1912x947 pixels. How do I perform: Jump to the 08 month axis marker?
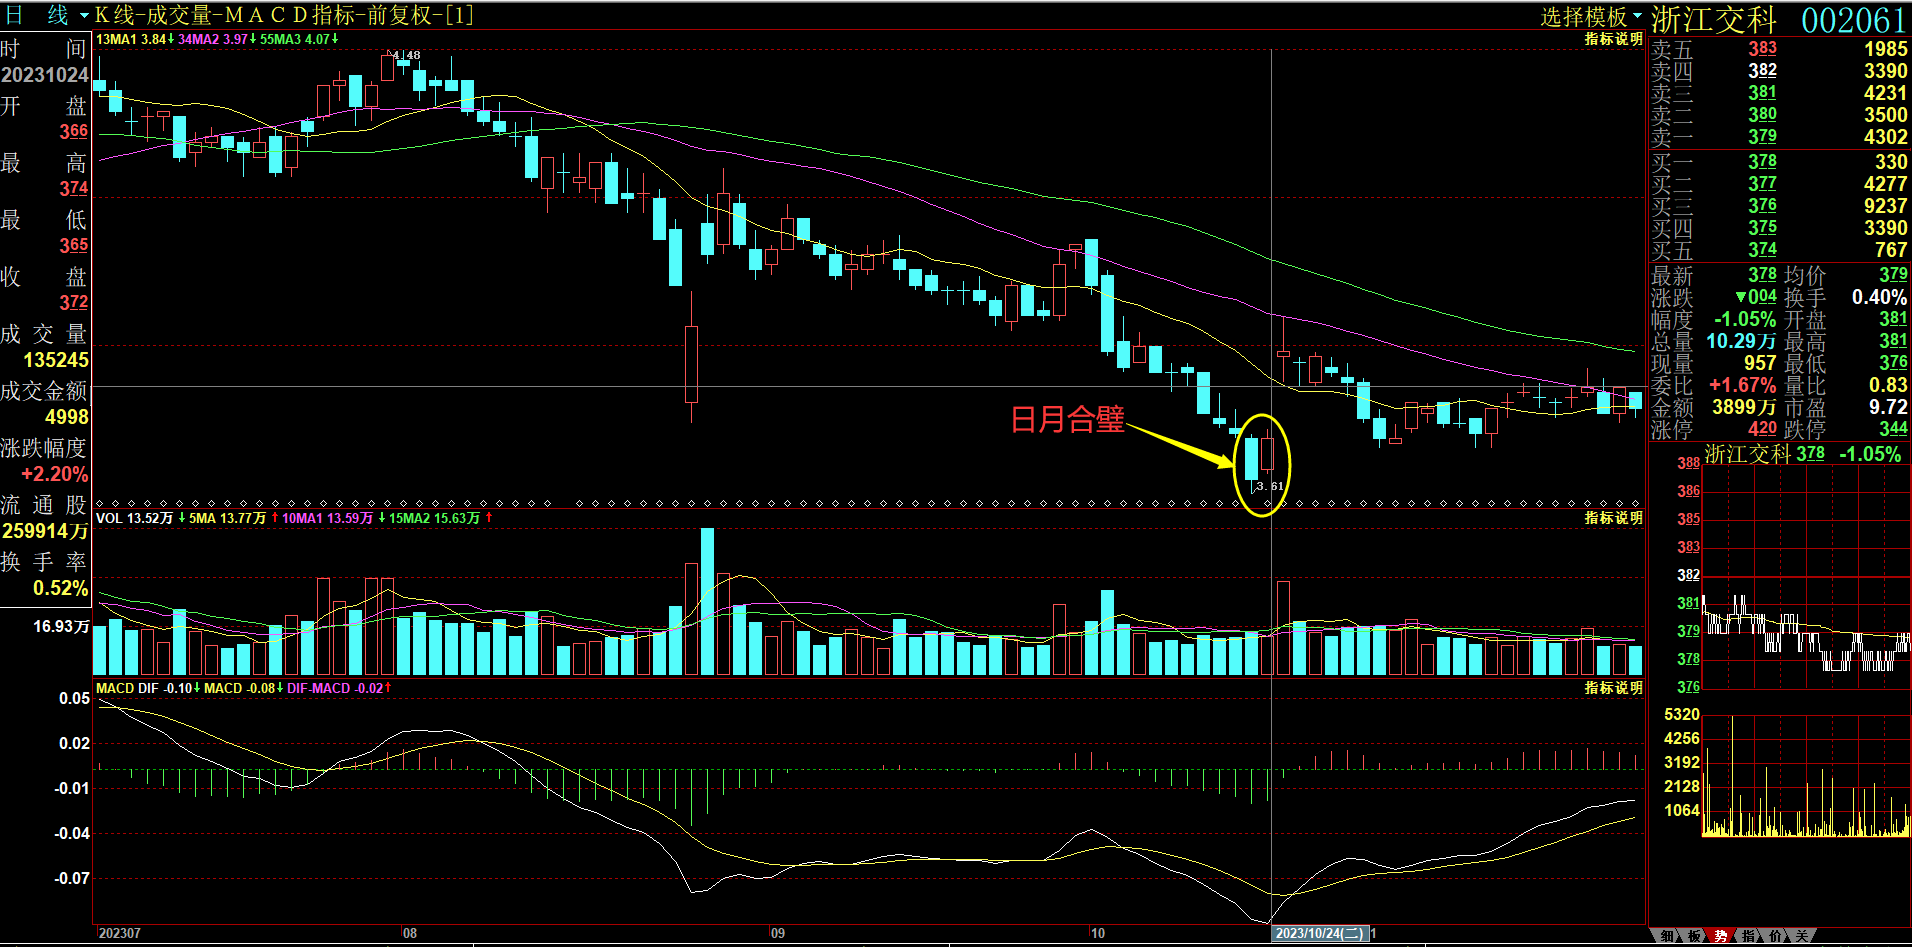(x=410, y=933)
